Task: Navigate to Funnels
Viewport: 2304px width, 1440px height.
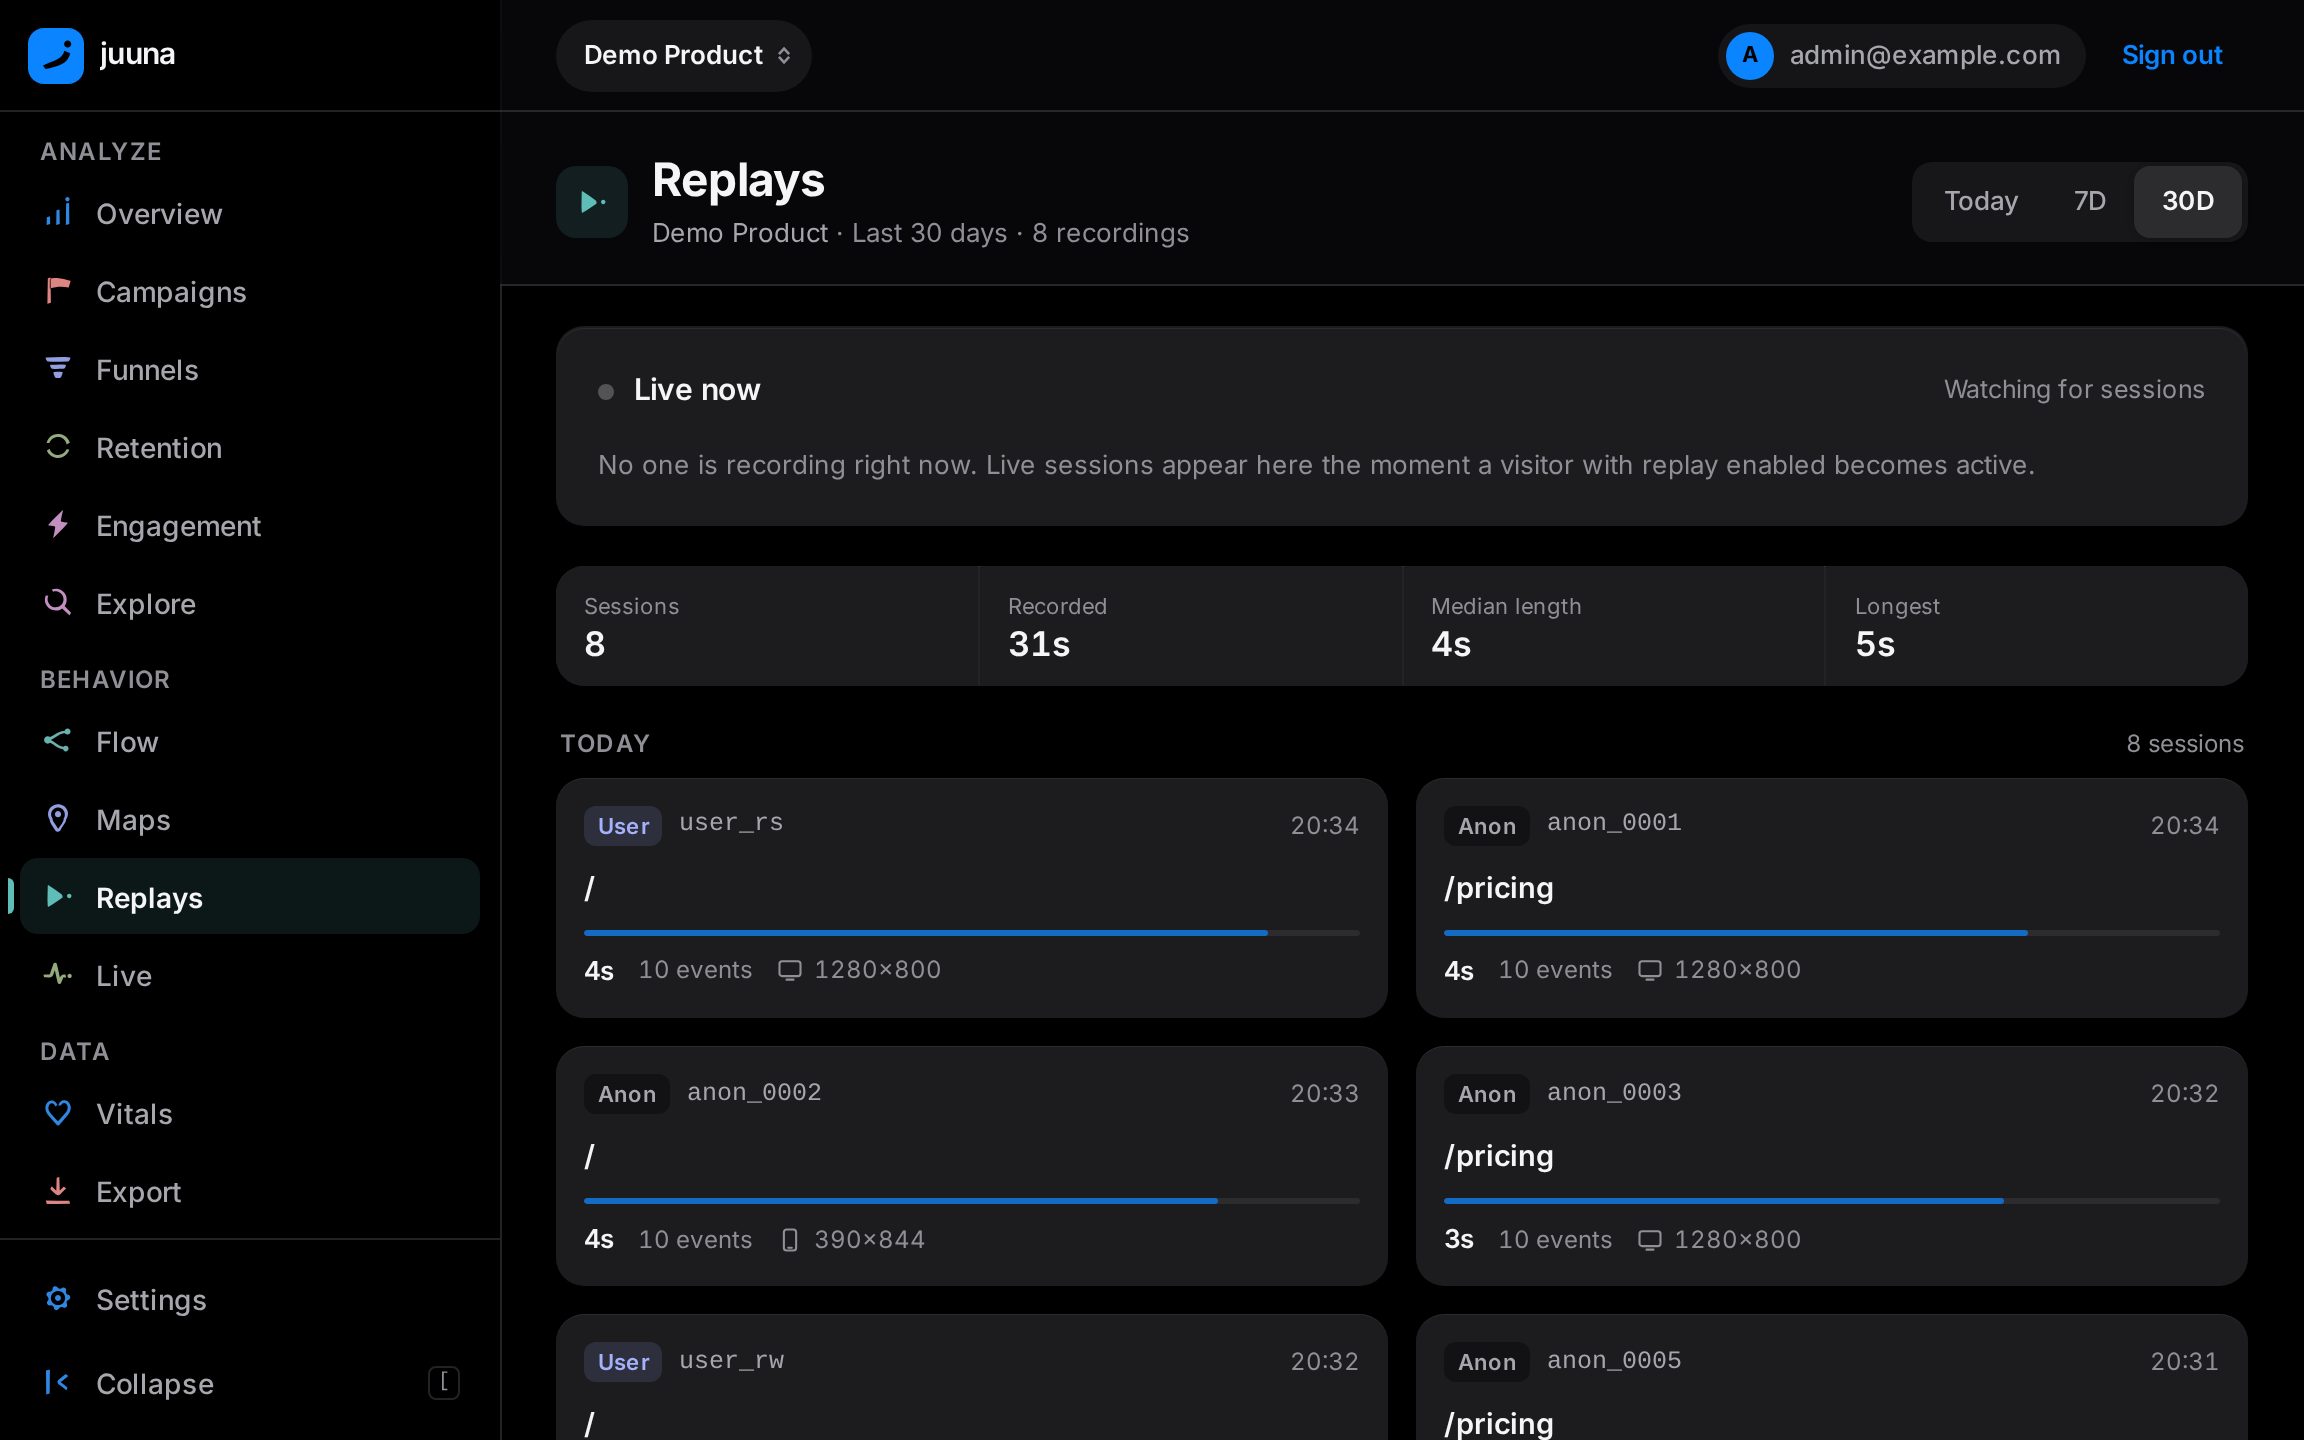Action: tap(250, 370)
